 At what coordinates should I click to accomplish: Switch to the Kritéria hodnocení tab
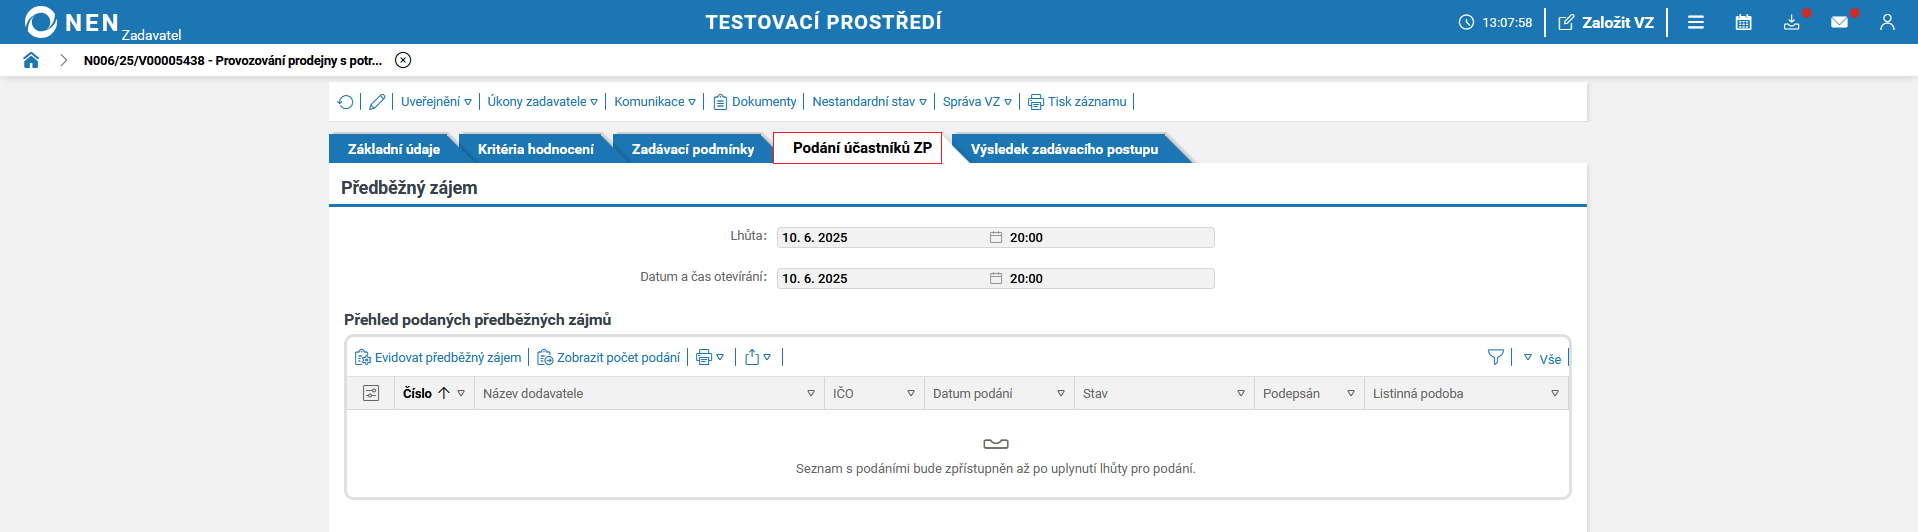536,149
